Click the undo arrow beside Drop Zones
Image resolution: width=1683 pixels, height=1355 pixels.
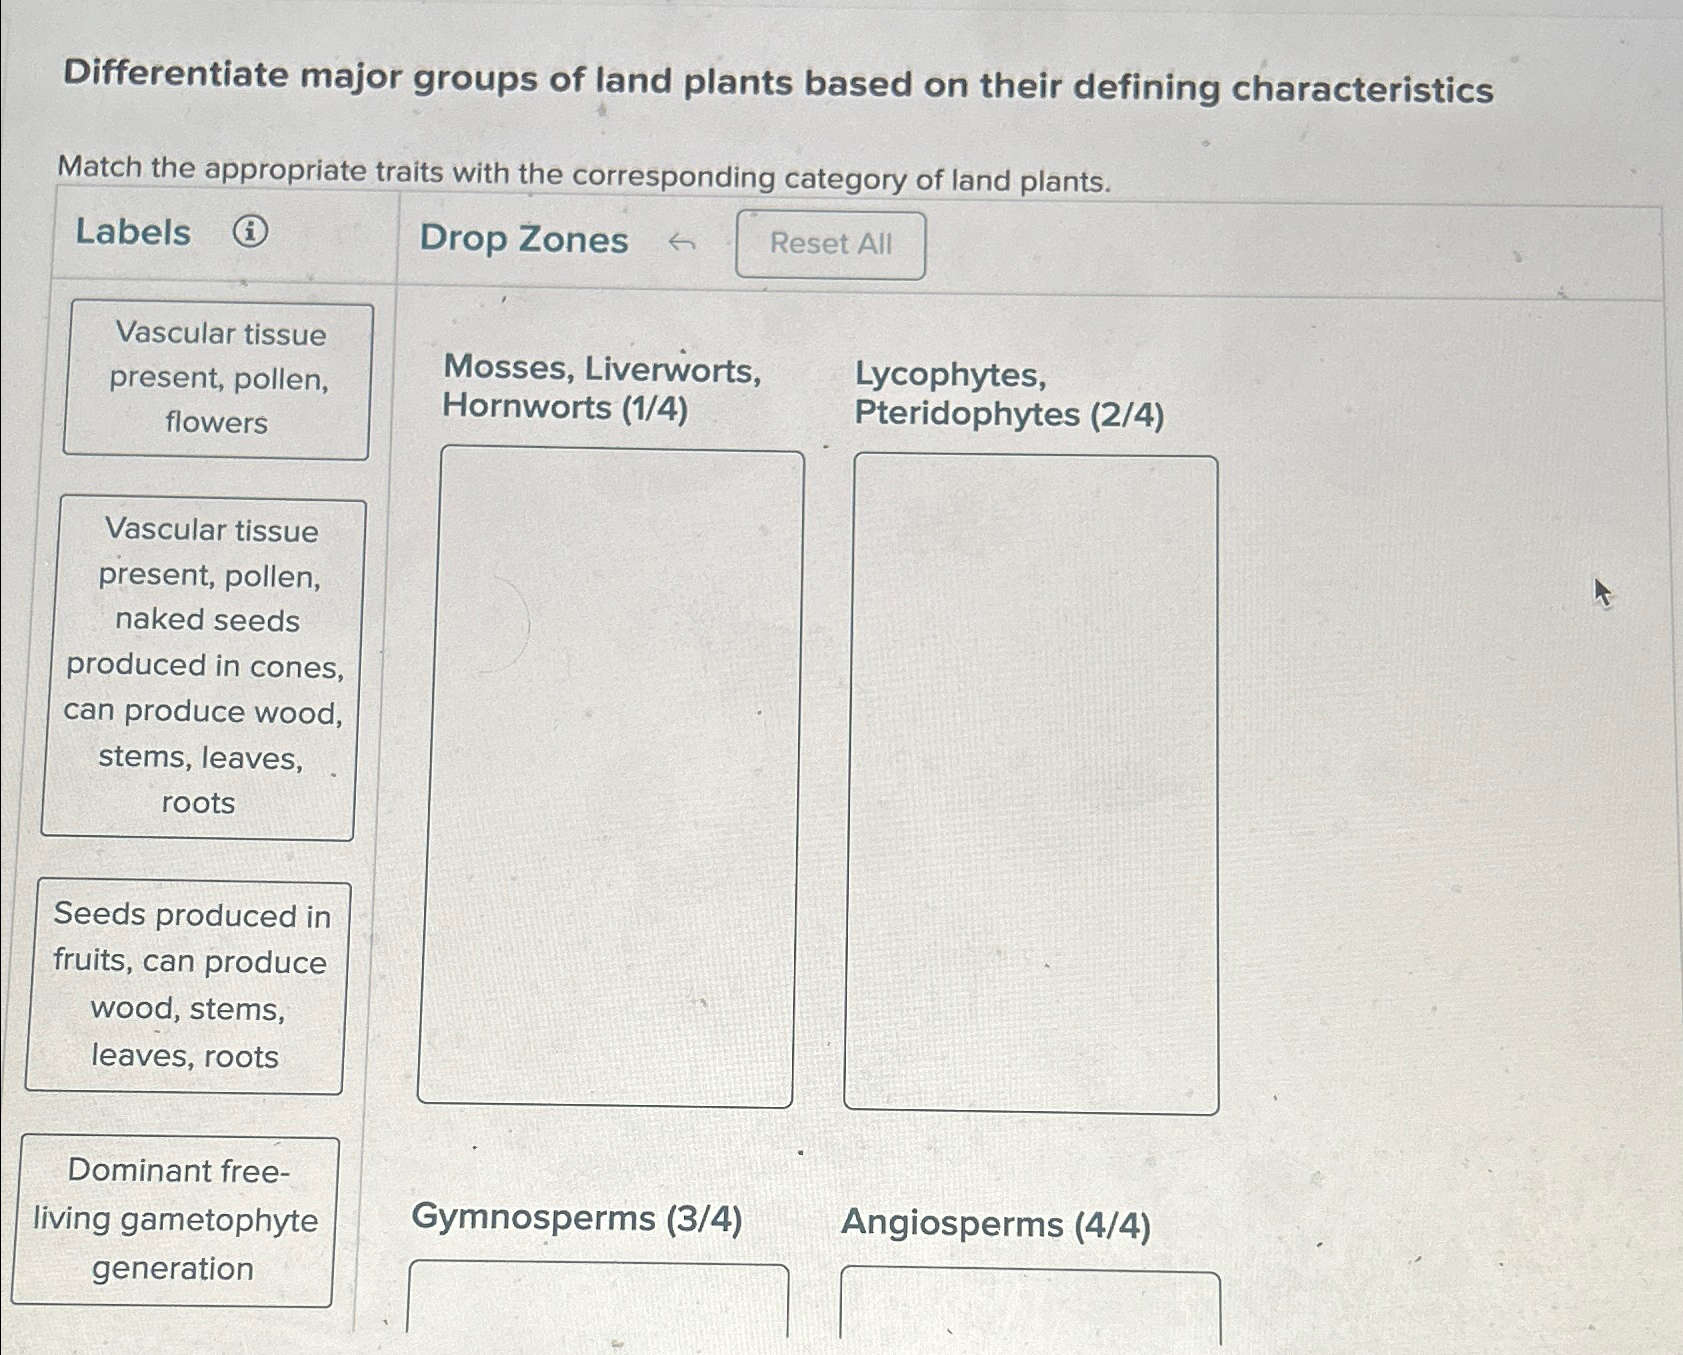coord(682,242)
